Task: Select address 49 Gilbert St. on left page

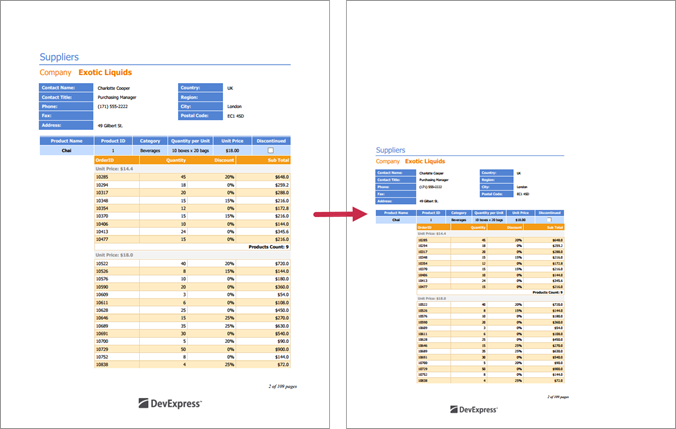Action: click(110, 126)
